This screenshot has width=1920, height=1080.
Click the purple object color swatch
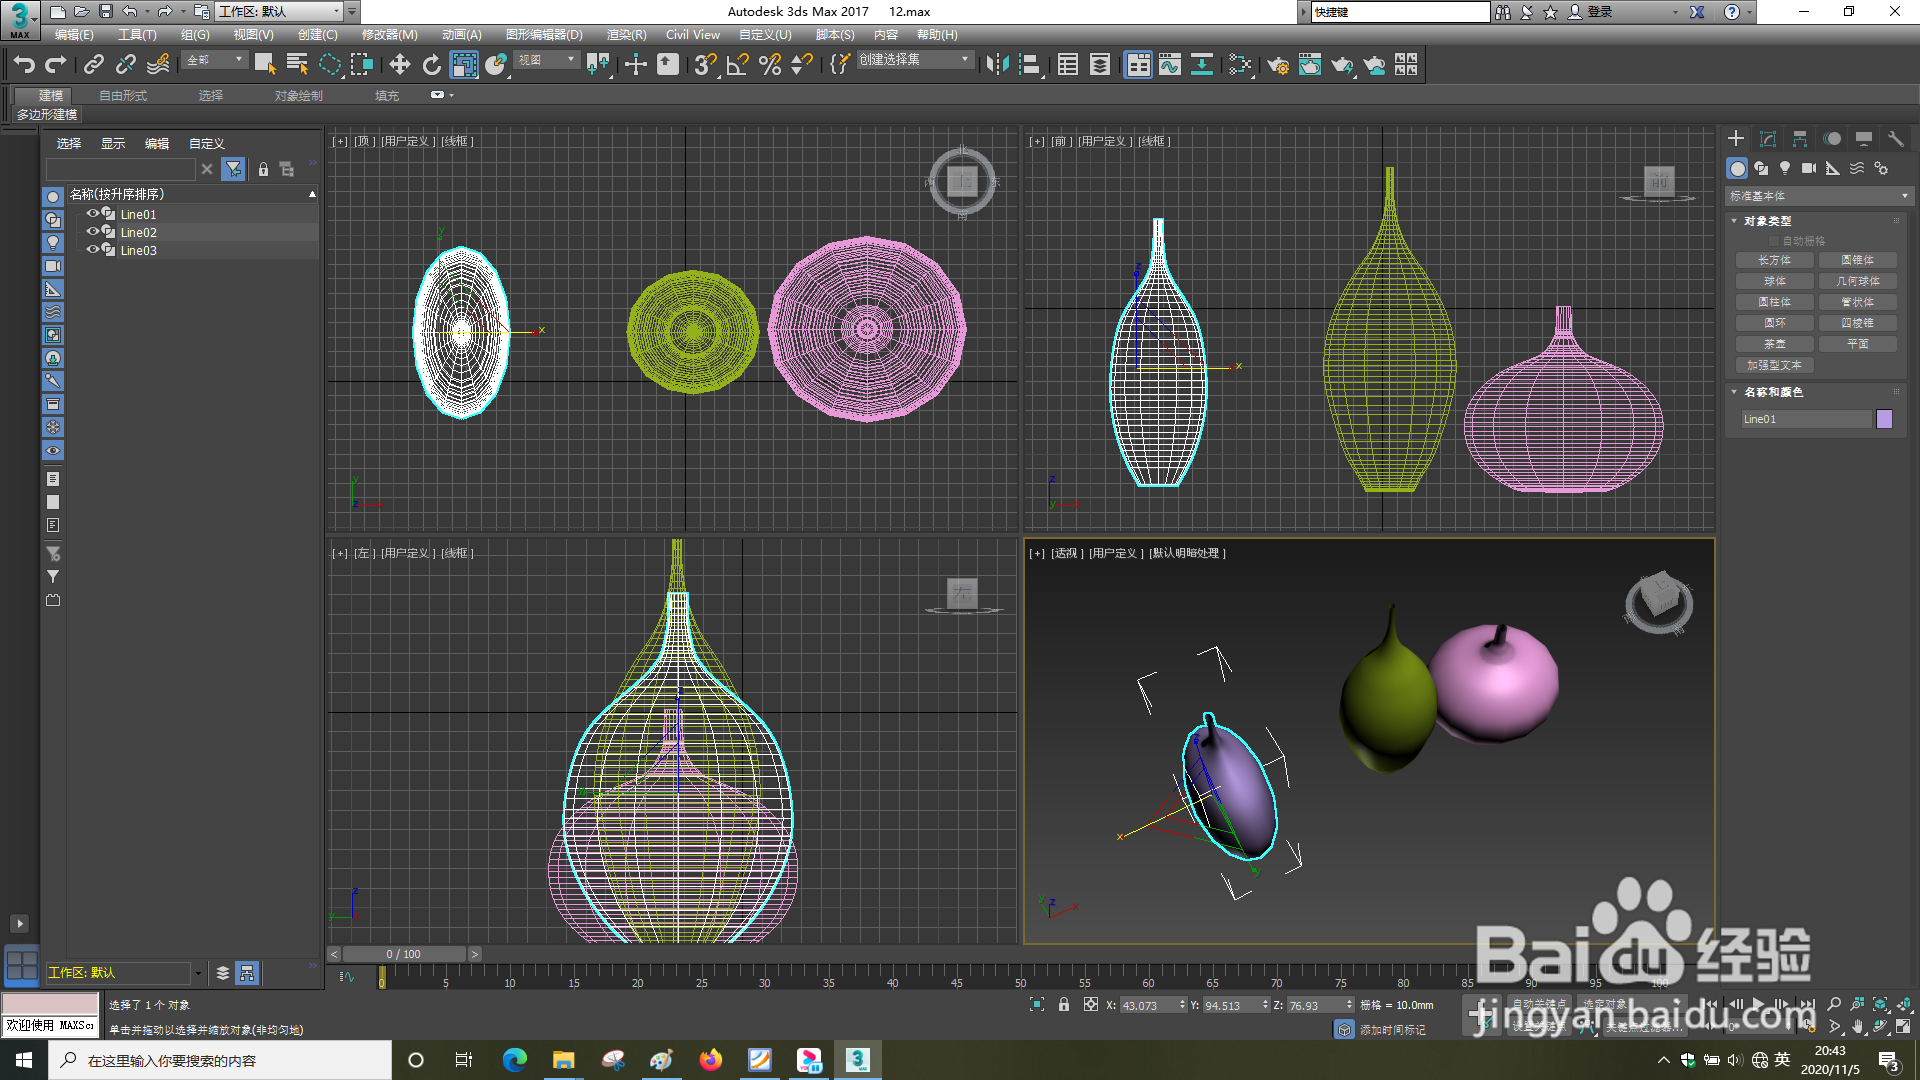click(x=1884, y=419)
